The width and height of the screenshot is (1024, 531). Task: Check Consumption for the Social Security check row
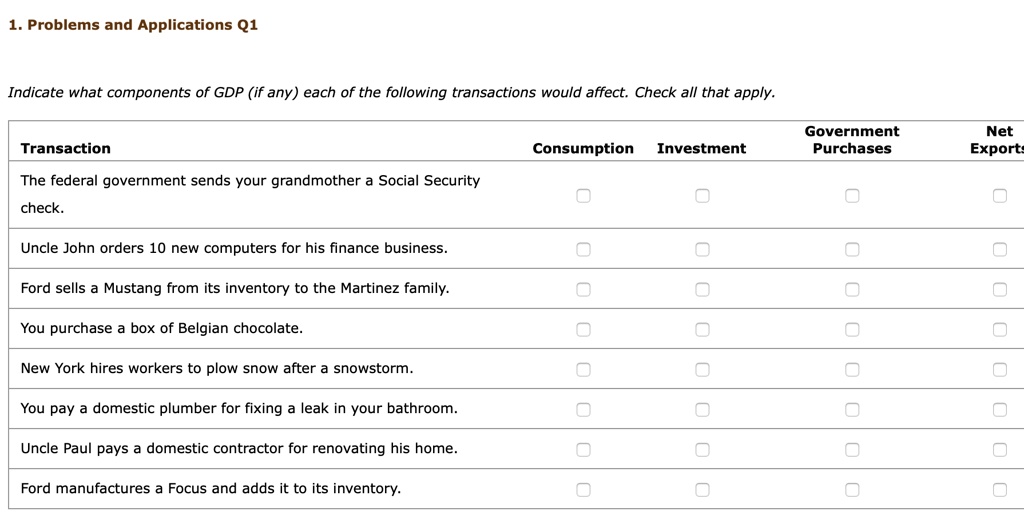pos(583,195)
